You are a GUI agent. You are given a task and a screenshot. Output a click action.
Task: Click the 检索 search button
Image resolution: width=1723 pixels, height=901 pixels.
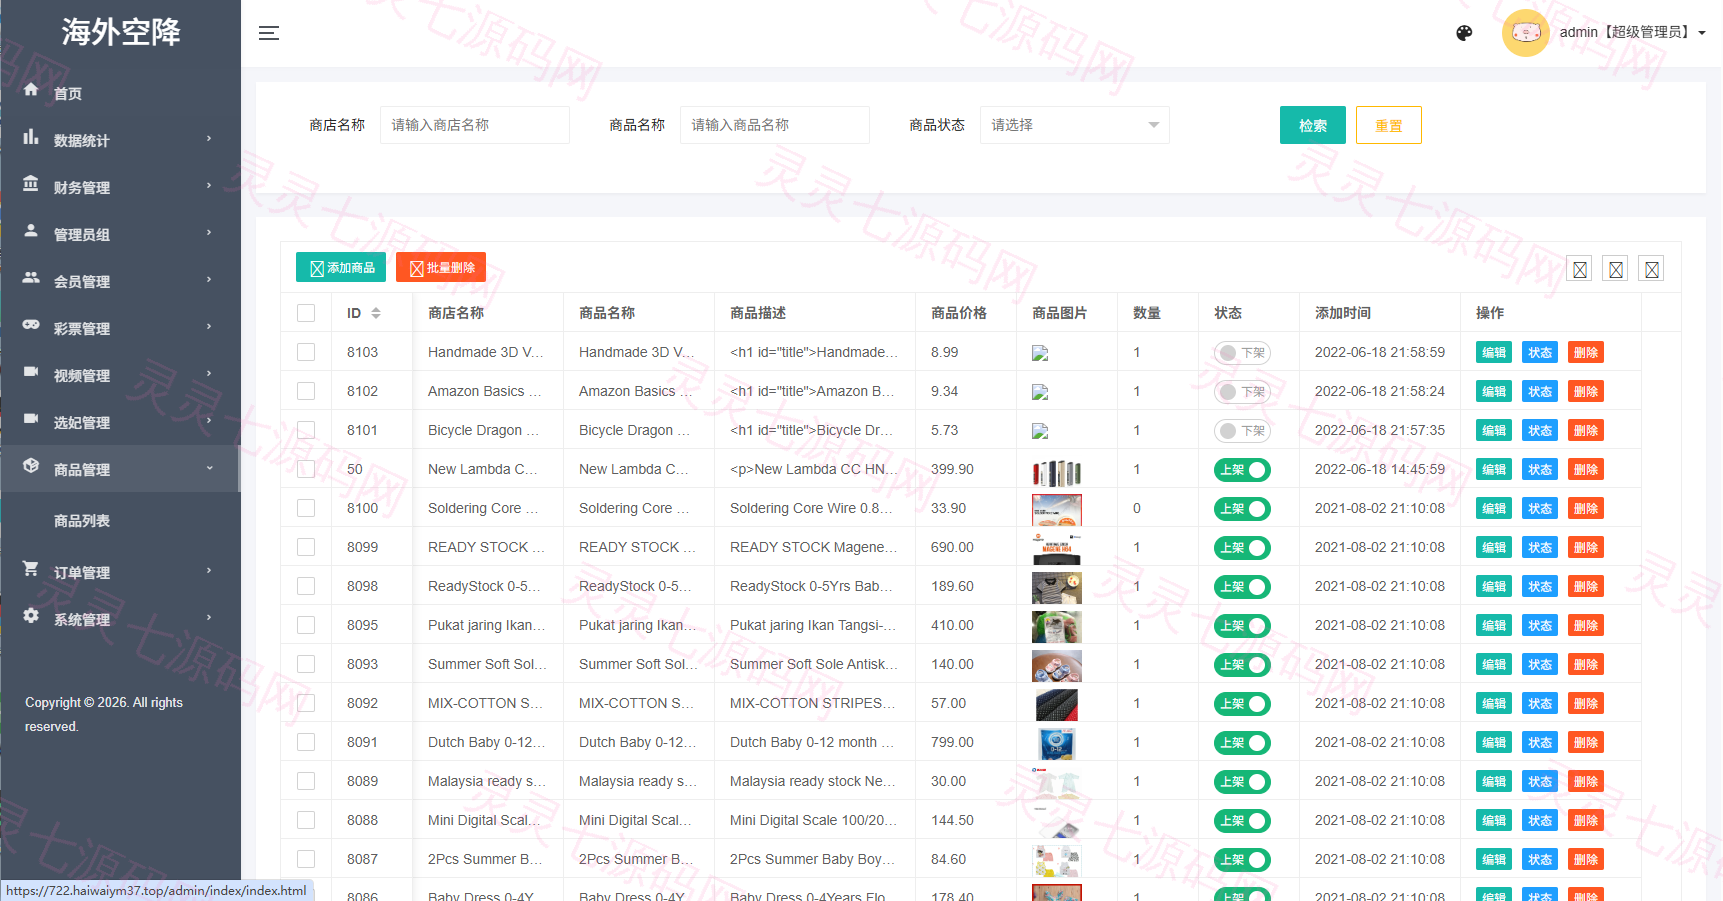pyautogui.click(x=1312, y=125)
